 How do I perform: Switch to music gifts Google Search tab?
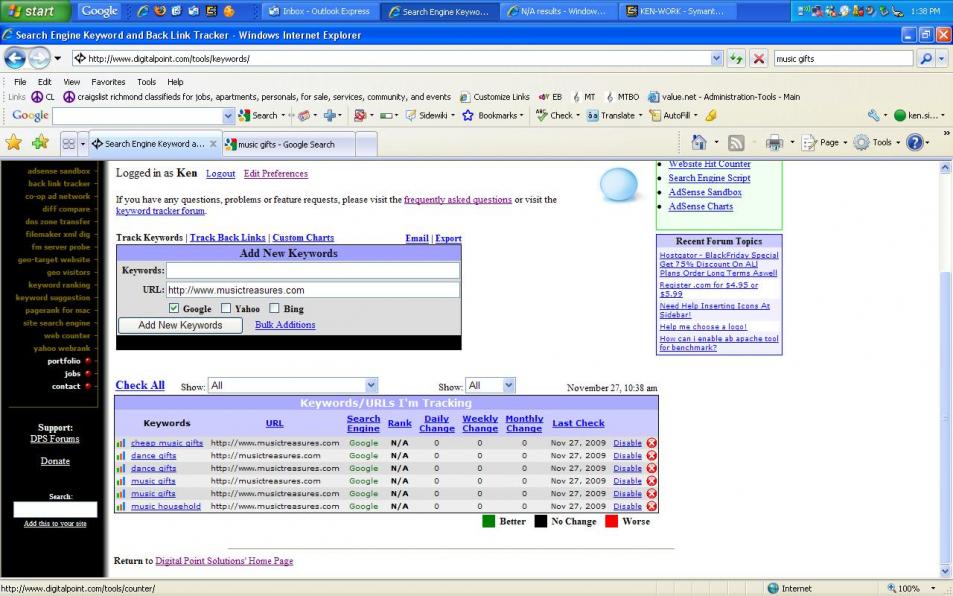[x=289, y=144]
